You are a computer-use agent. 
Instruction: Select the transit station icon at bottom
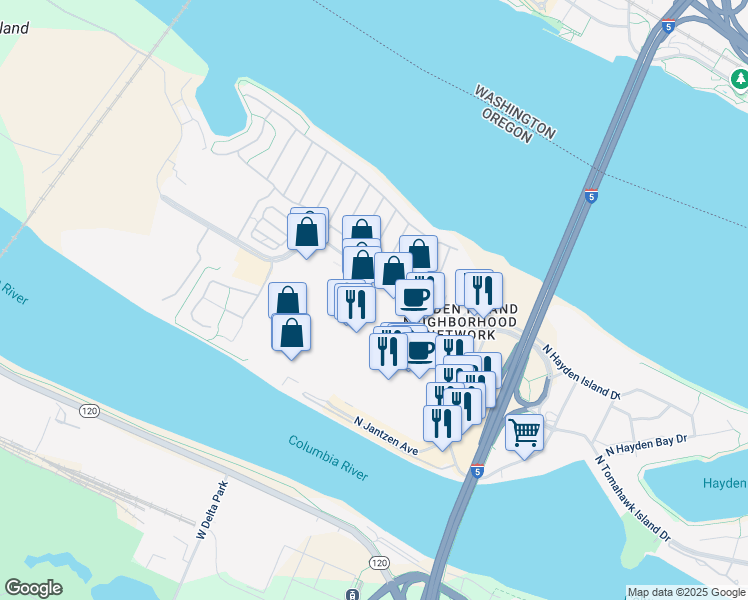(x=352, y=594)
